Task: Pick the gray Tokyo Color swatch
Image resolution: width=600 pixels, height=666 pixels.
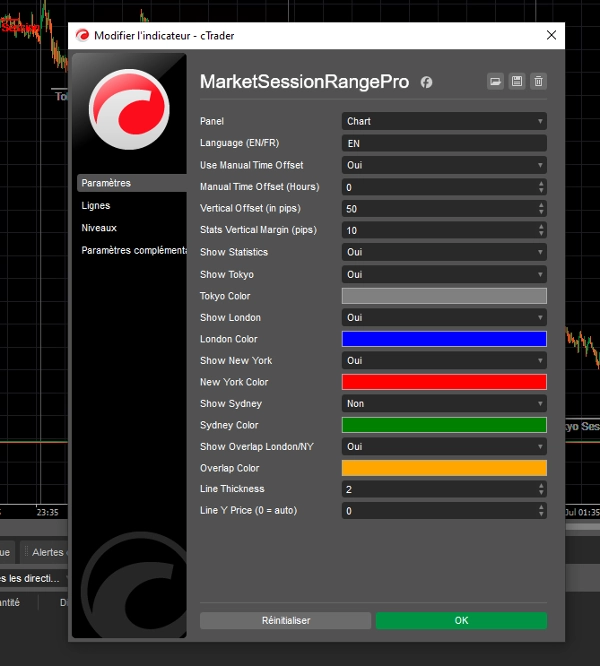Action: 444,296
